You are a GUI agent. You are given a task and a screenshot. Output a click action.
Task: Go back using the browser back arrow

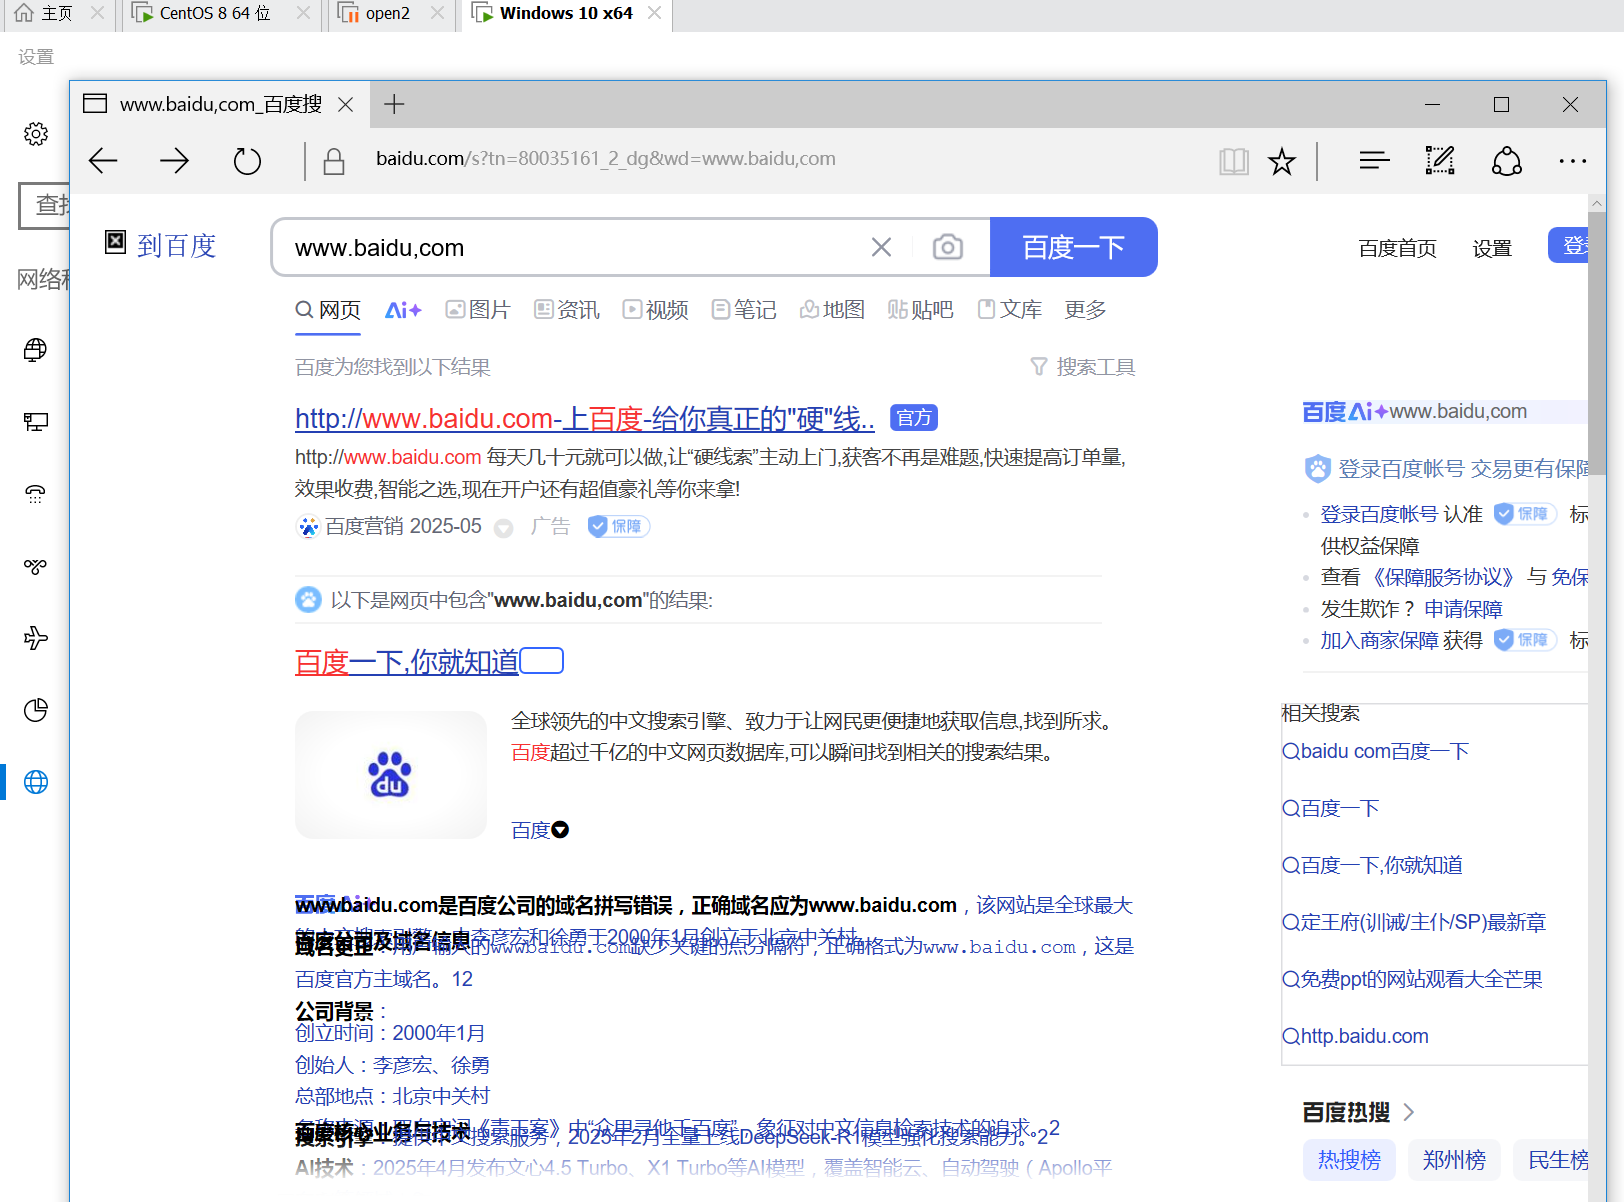point(103,160)
